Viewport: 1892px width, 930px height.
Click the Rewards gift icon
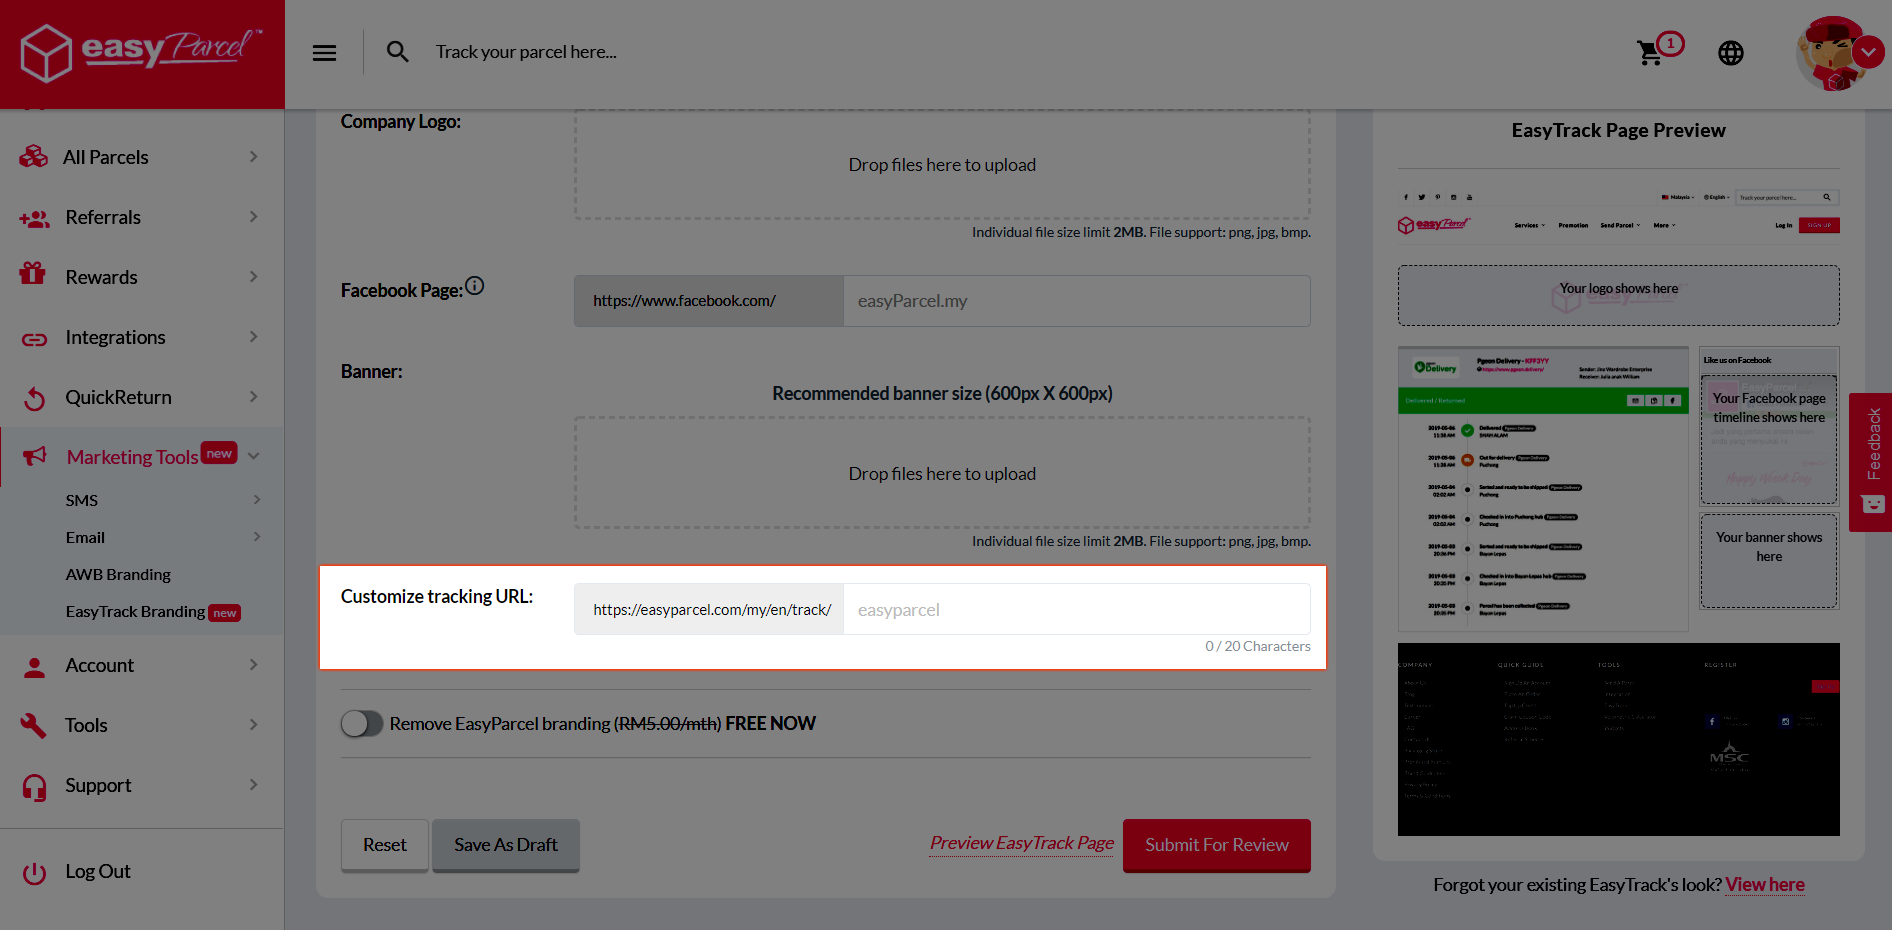(33, 273)
